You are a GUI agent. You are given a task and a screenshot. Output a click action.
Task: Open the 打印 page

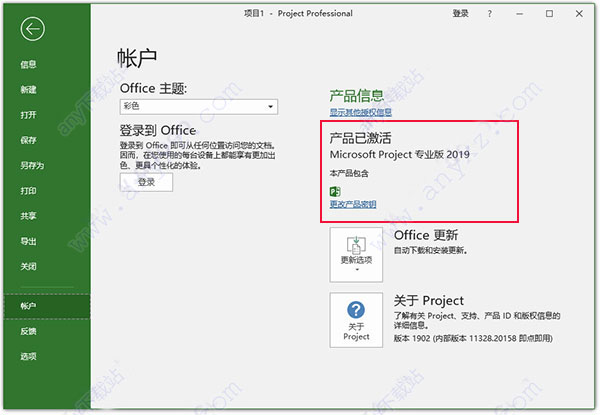click(x=28, y=190)
